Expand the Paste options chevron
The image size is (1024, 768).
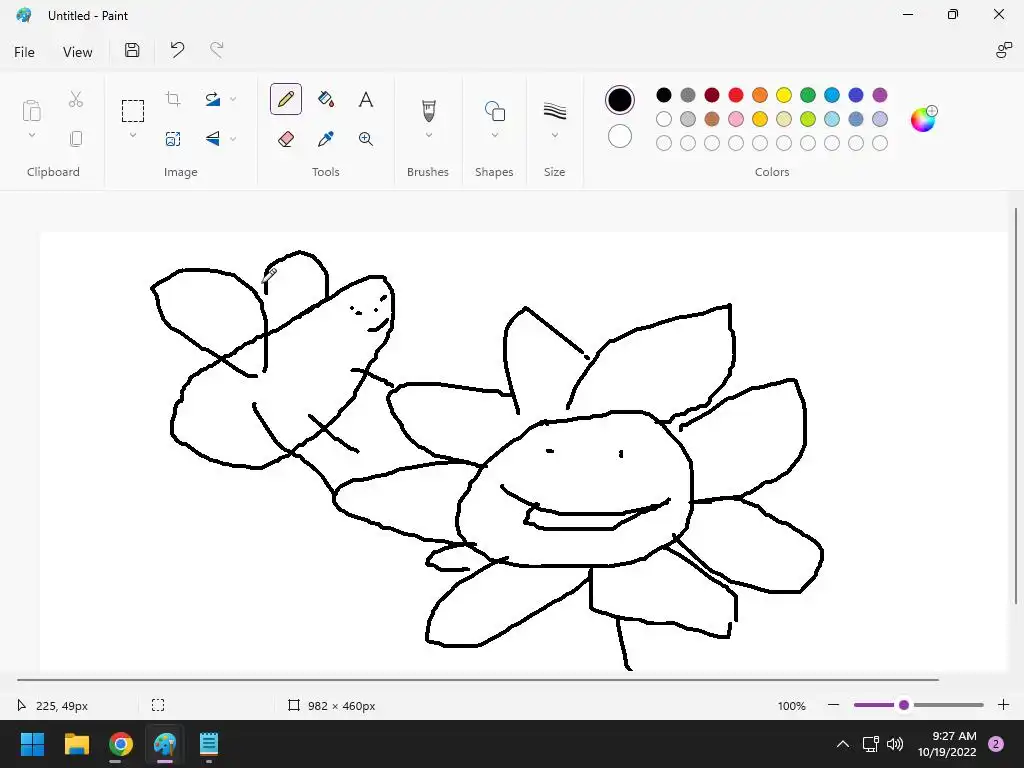point(31,135)
